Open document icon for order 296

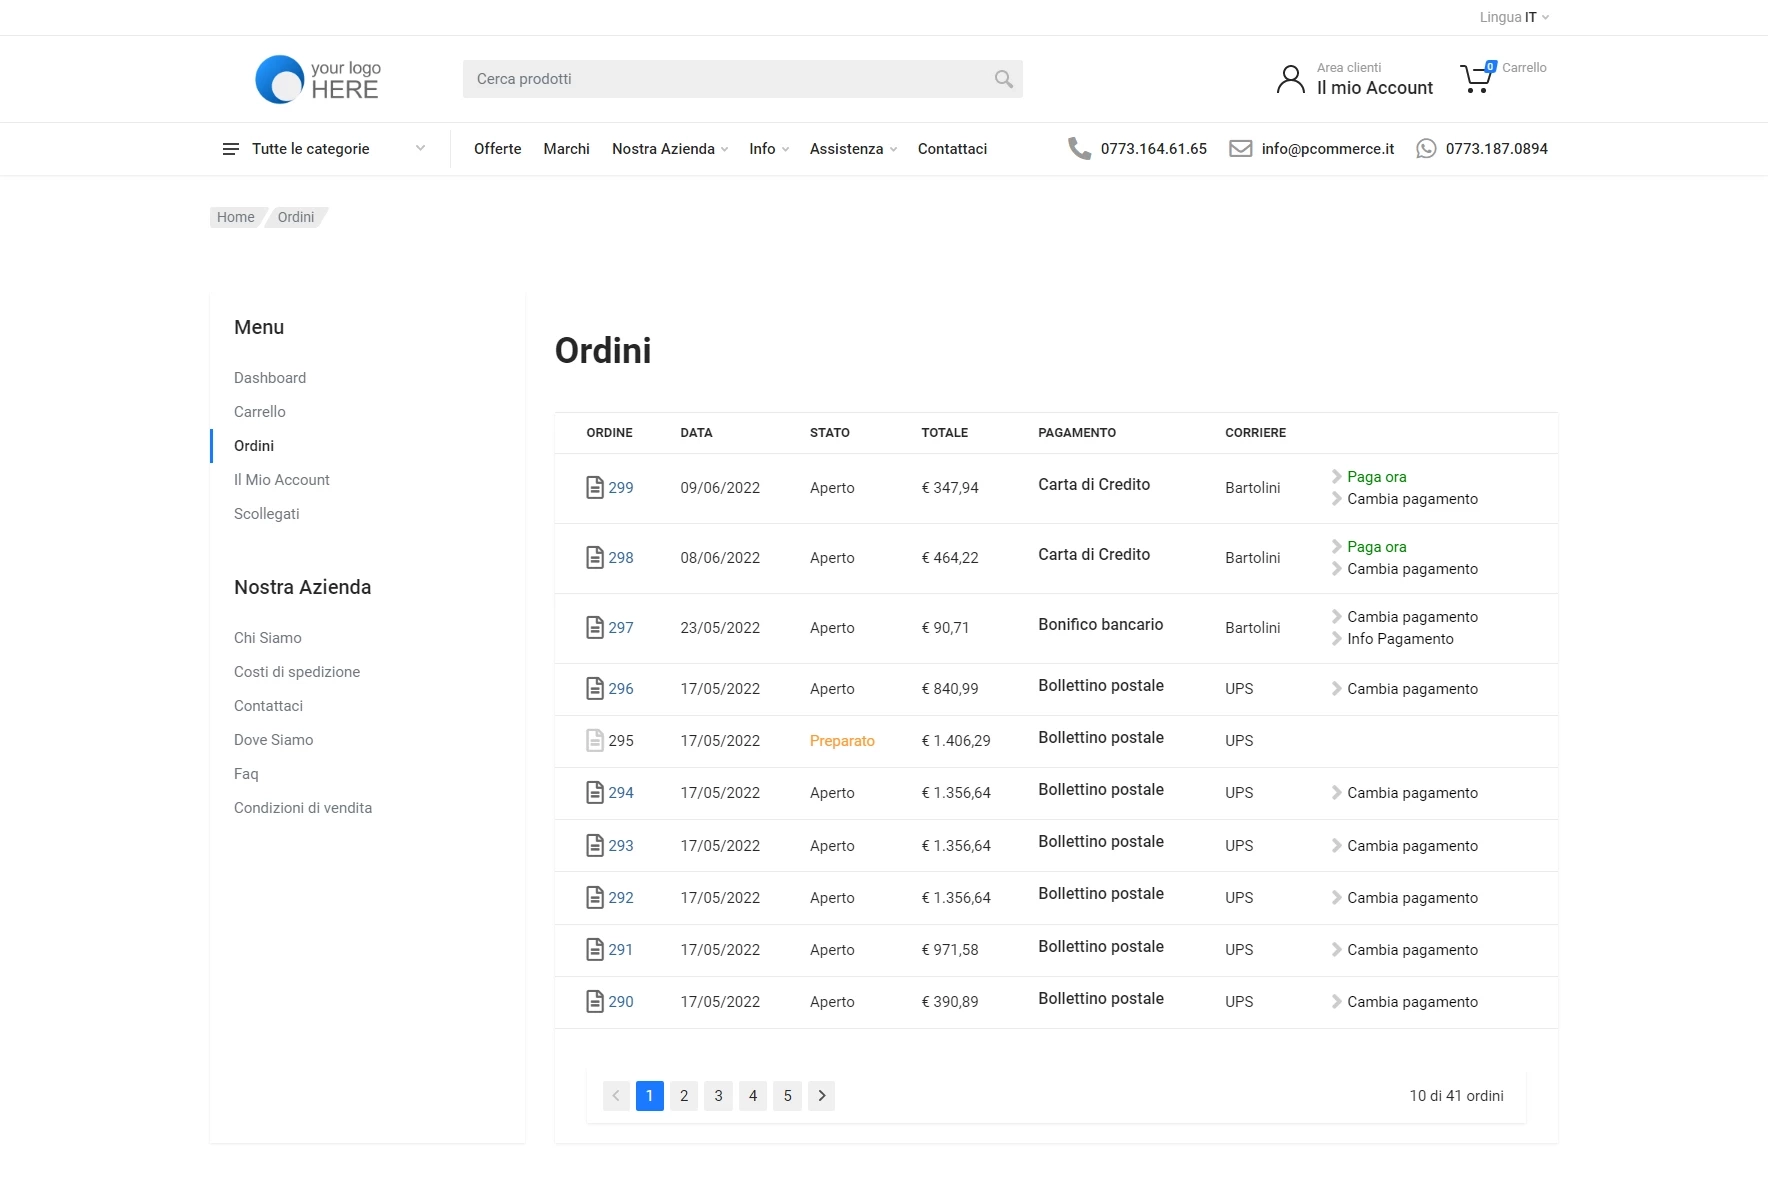(x=595, y=689)
